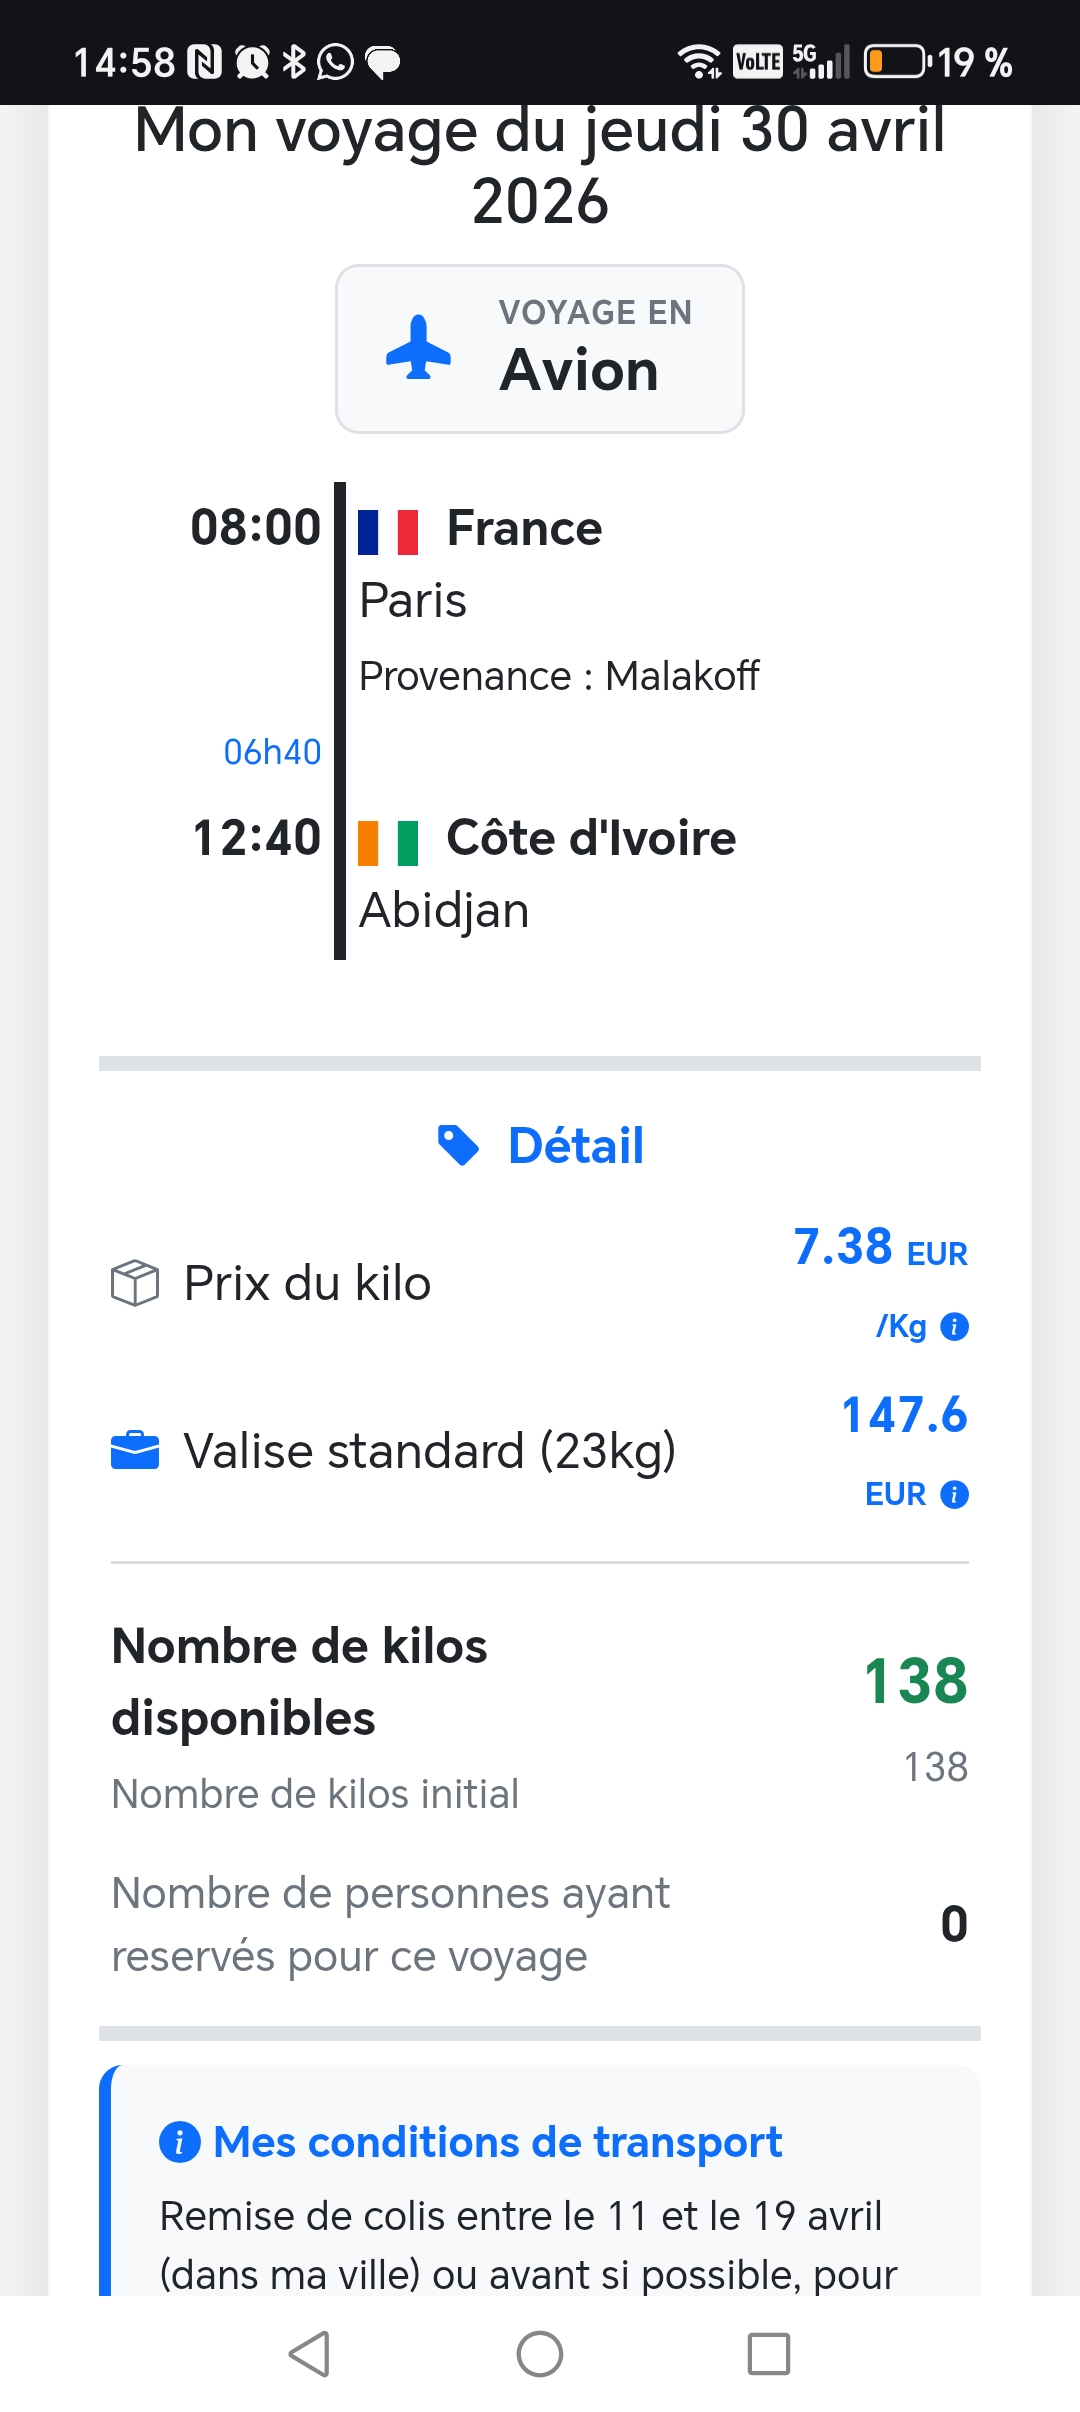The image size is (1080, 2412).
Task: Open recent apps with square navigation button
Action: [x=769, y=2354]
